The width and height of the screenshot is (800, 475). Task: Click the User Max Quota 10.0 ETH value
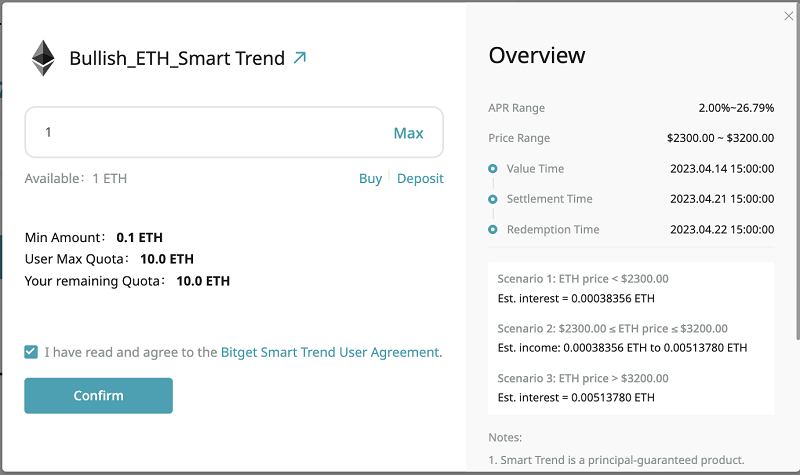167,259
